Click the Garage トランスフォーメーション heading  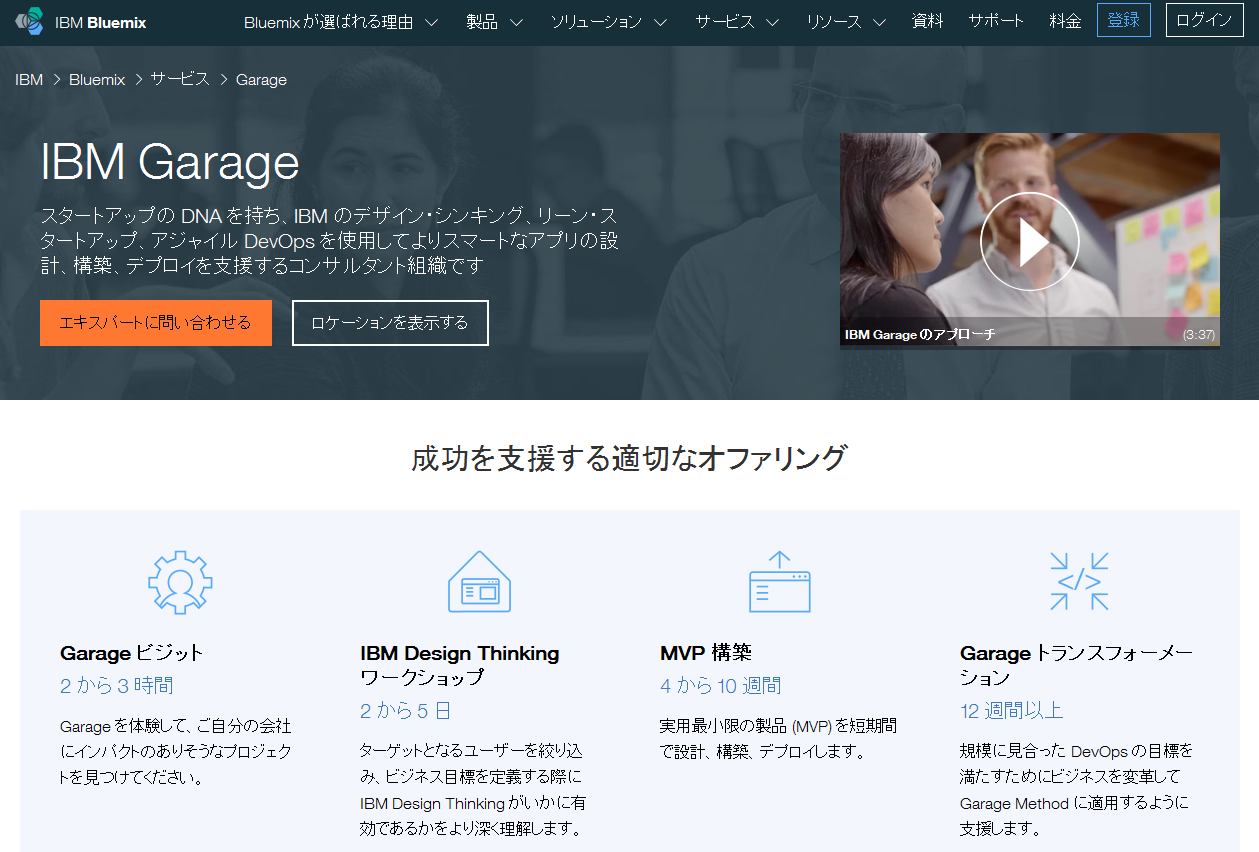coord(1077,665)
